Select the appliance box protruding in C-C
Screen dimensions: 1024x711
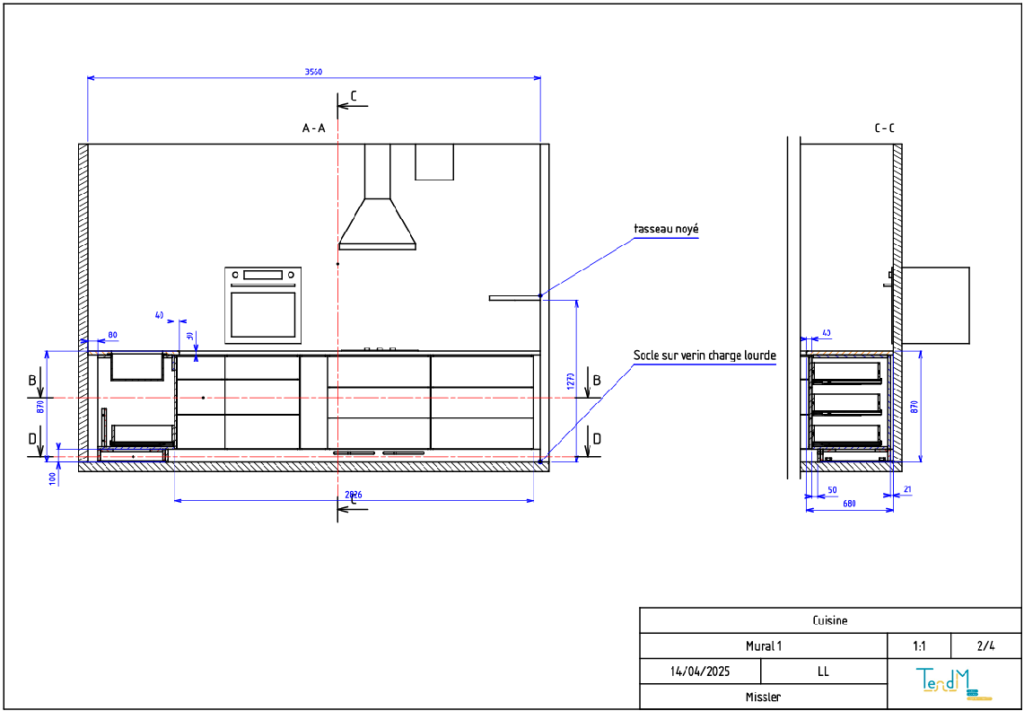[x=936, y=305]
